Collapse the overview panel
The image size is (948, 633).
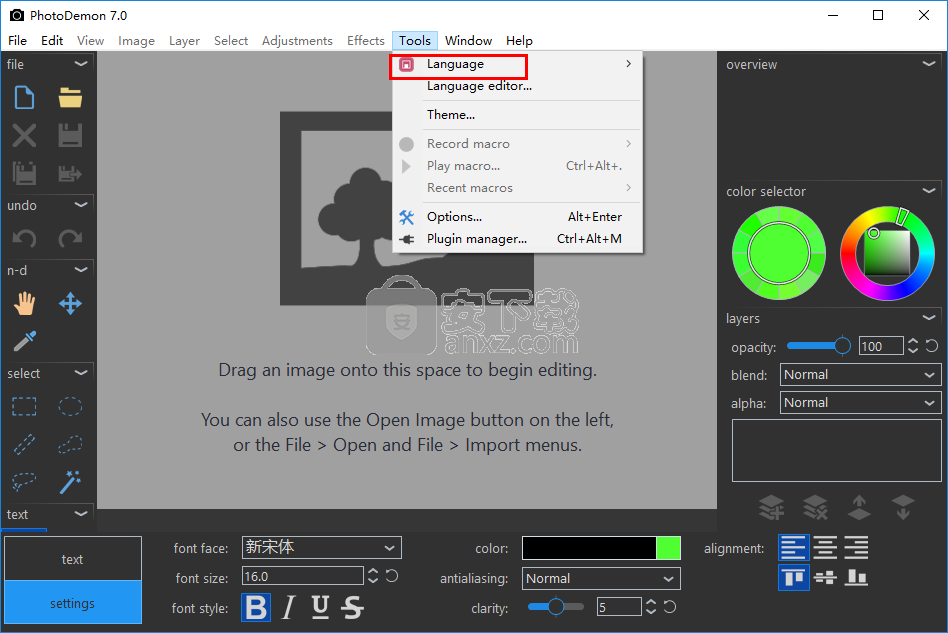[x=929, y=63]
